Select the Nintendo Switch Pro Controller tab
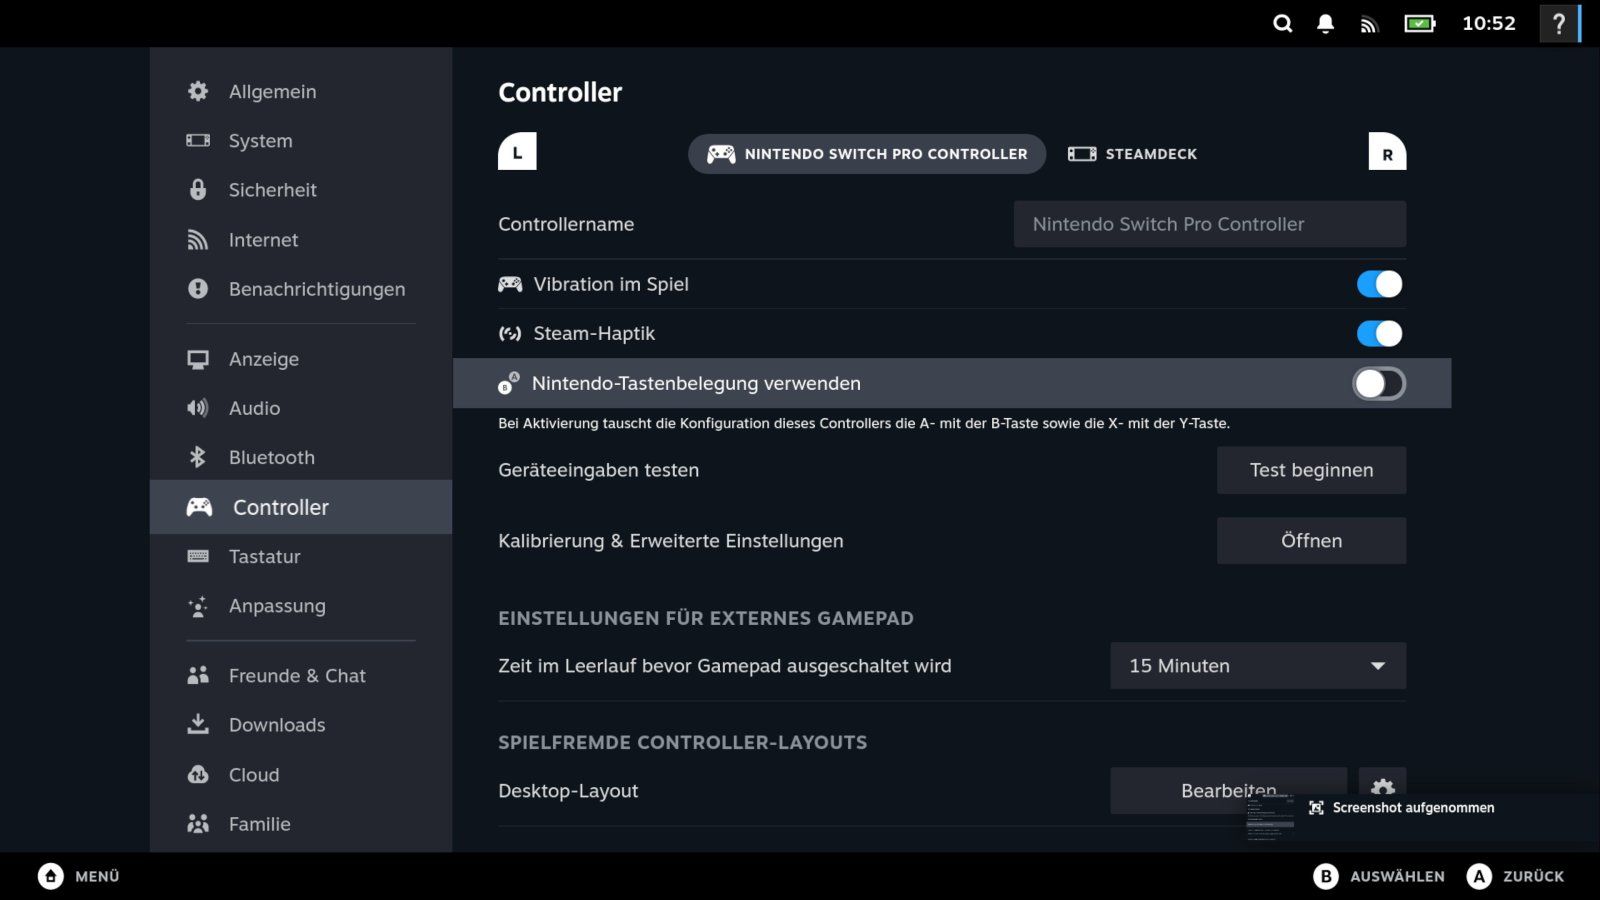The width and height of the screenshot is (1600, 900). point(866,154)
